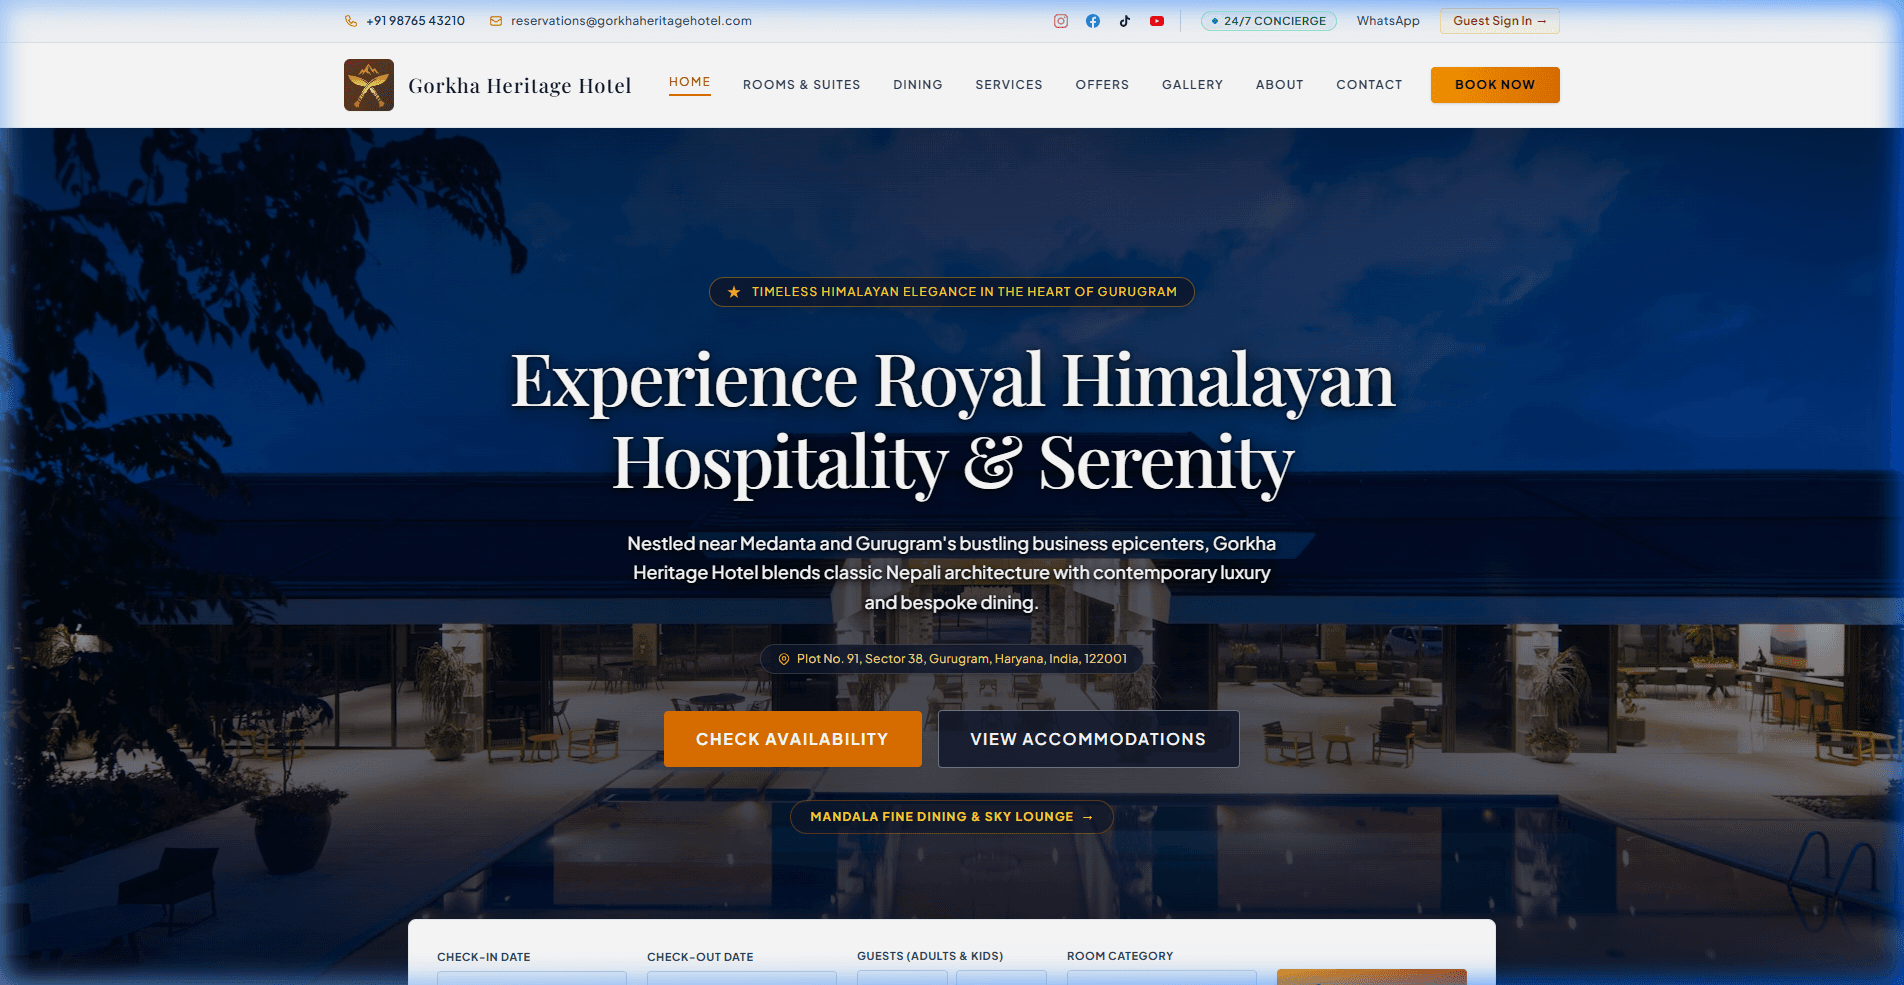
Task: Open the Mandala Fine Dining & Sky Lounge link
Action: click(x=951, y=817)
